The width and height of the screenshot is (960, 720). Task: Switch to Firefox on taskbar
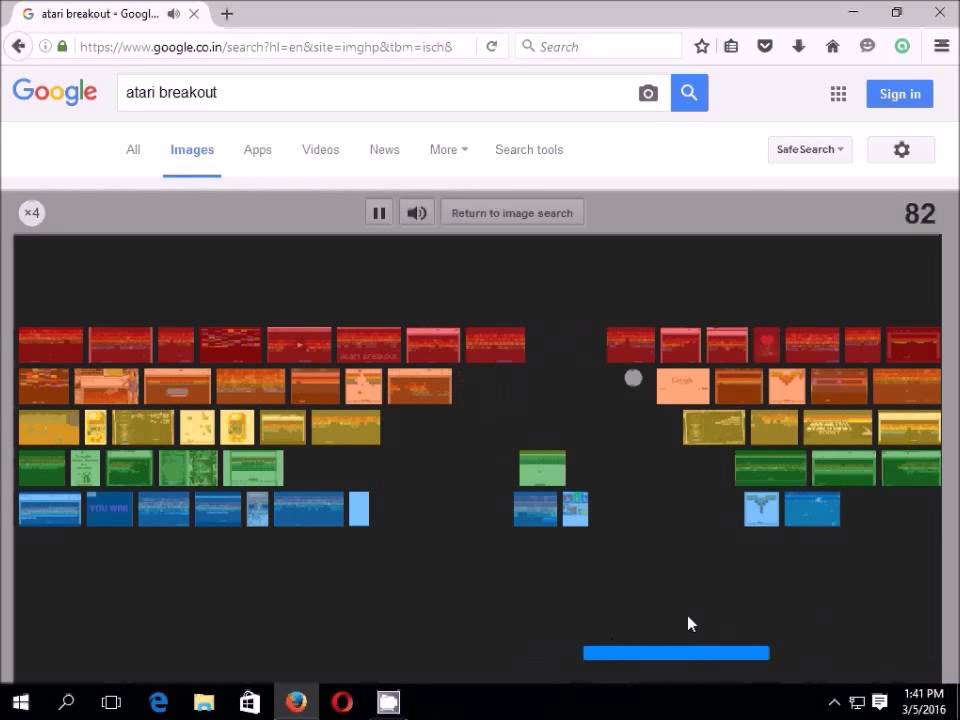[296, 702]
